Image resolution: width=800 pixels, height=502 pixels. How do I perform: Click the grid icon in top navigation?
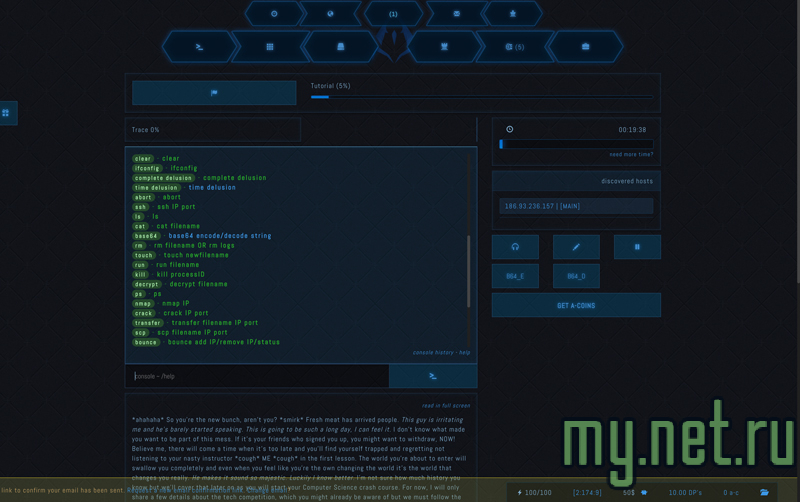pyautogui.click(x=270, y=46)
